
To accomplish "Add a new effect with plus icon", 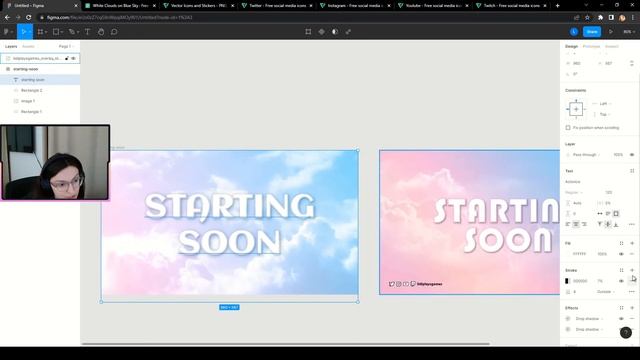I will point(632,308).
